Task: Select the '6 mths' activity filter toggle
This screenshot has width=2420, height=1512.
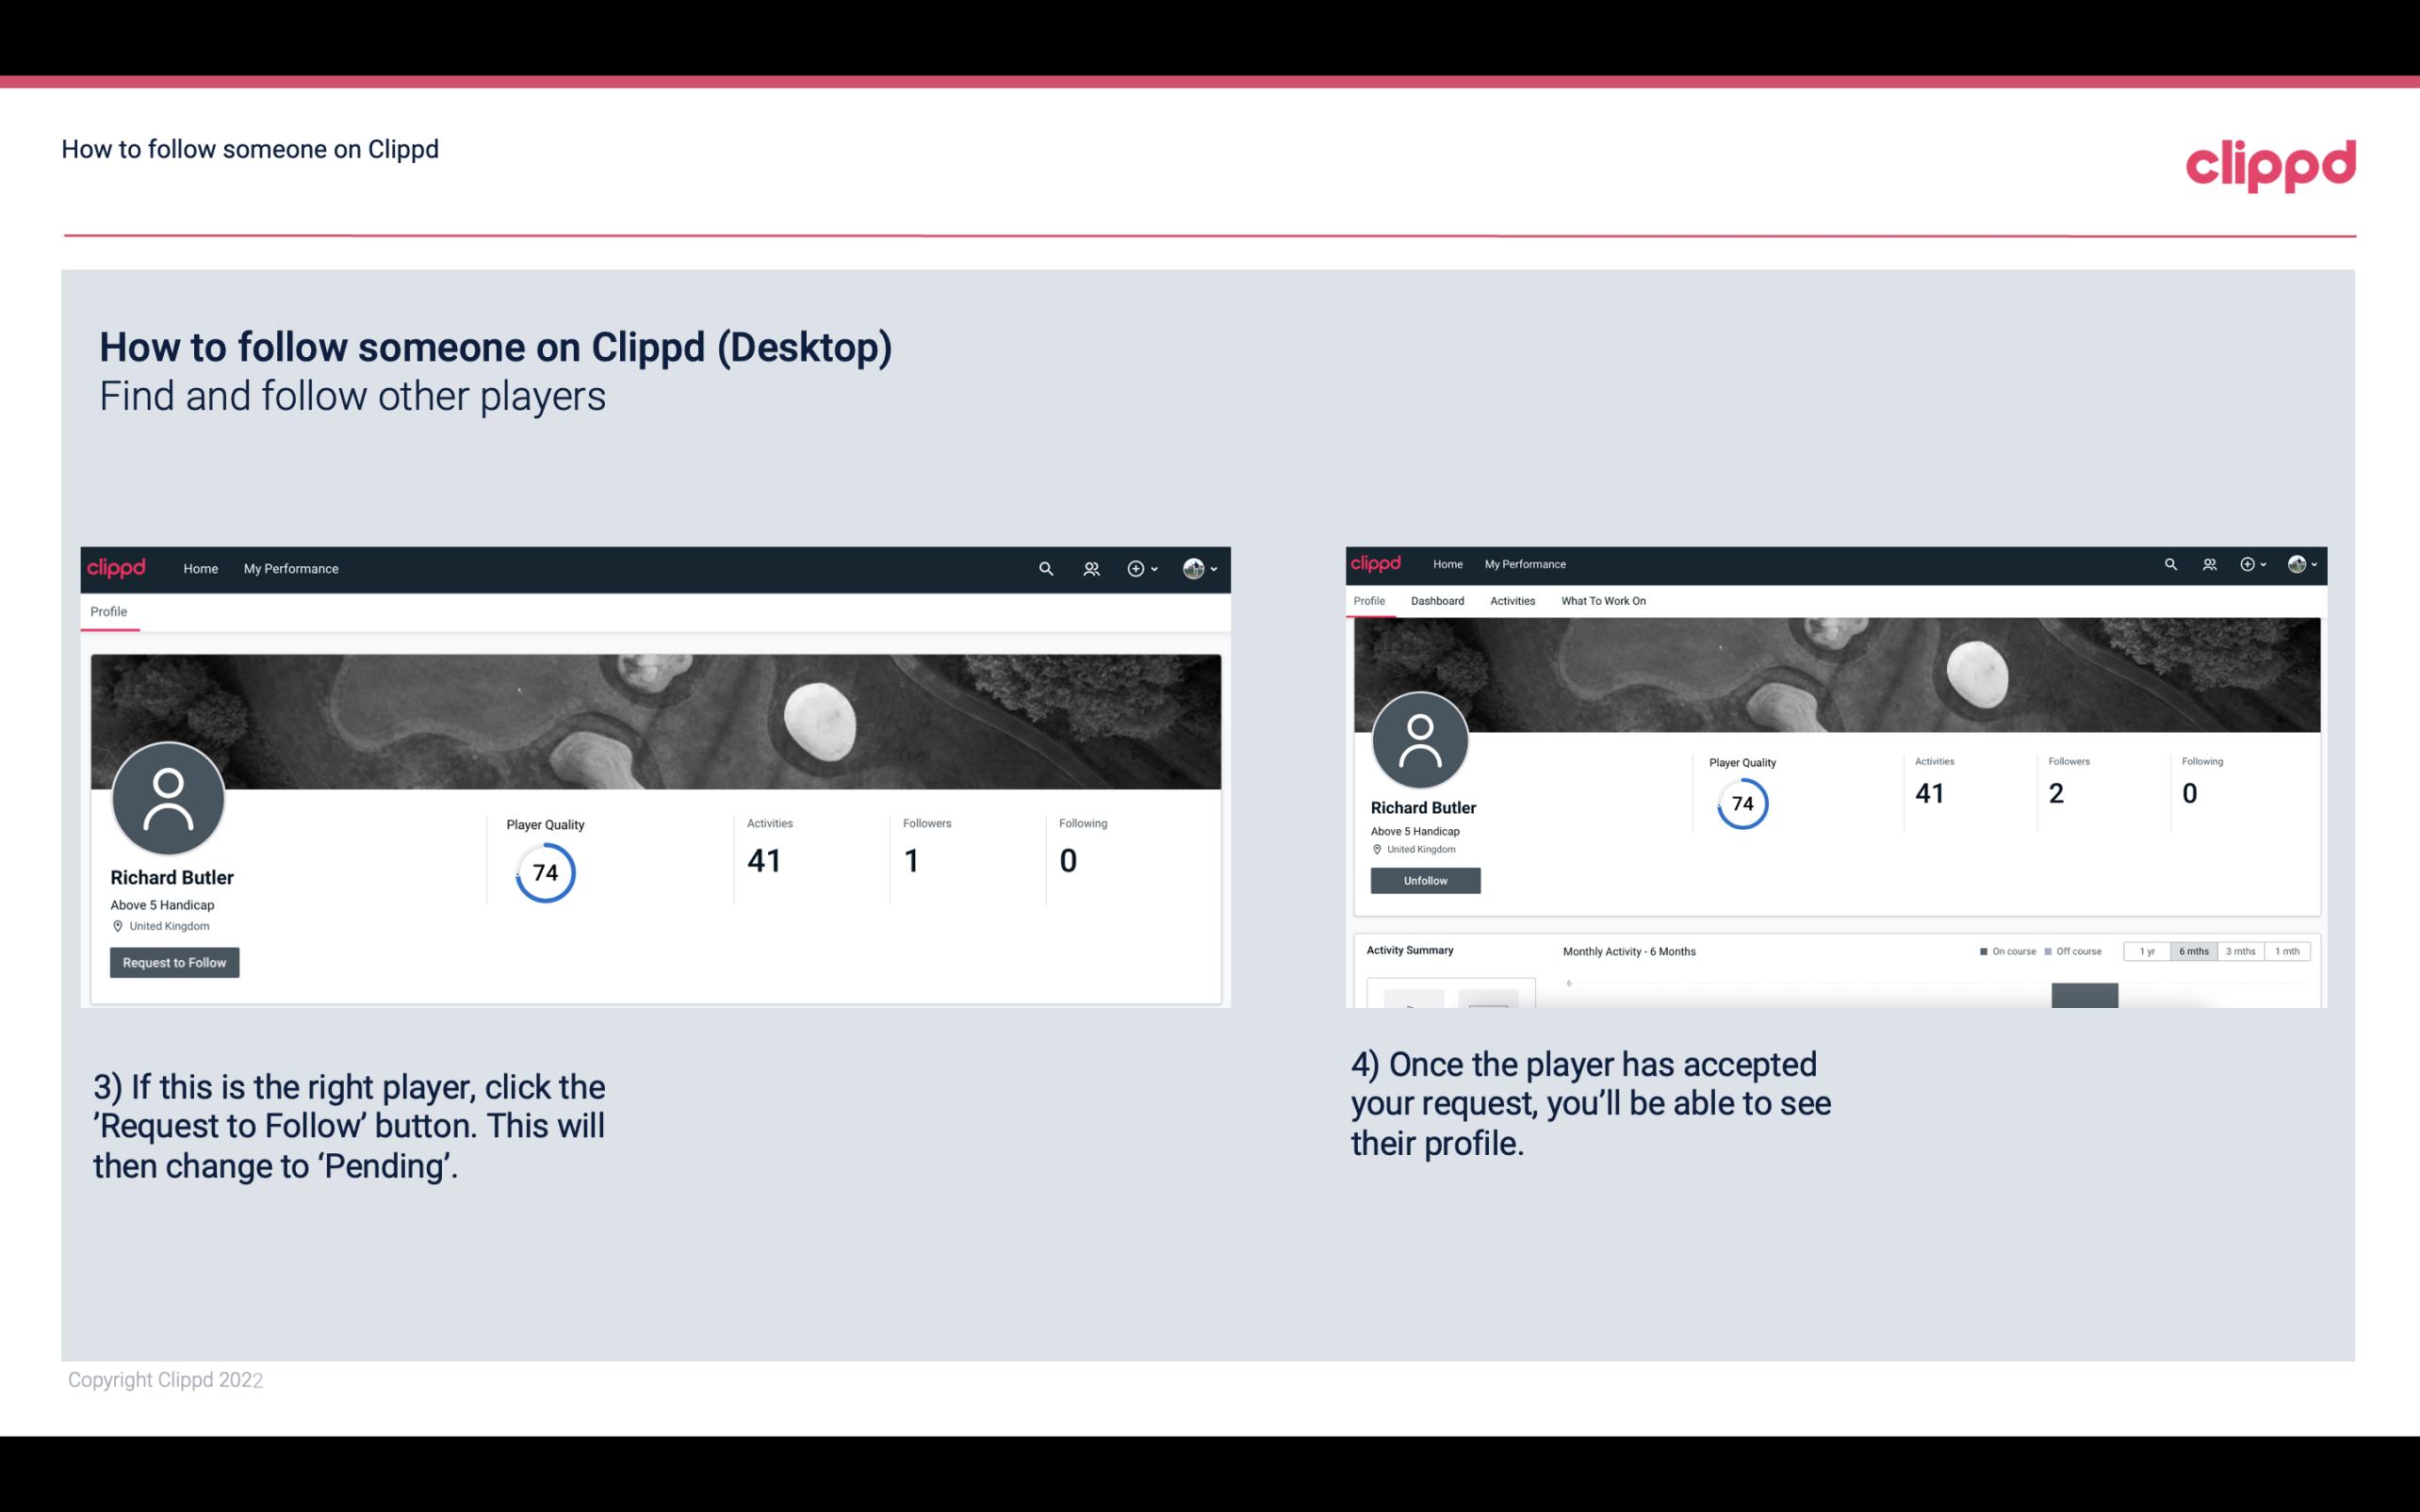Action: point(2194,951)
